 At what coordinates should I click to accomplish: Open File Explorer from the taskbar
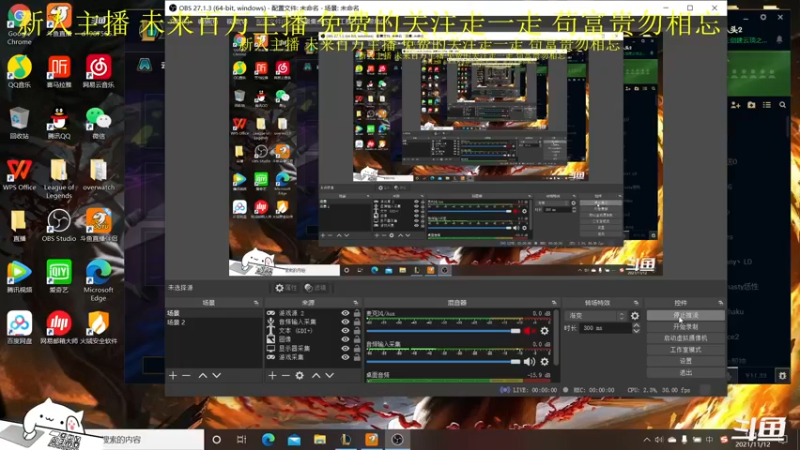[x=320, y=439]
